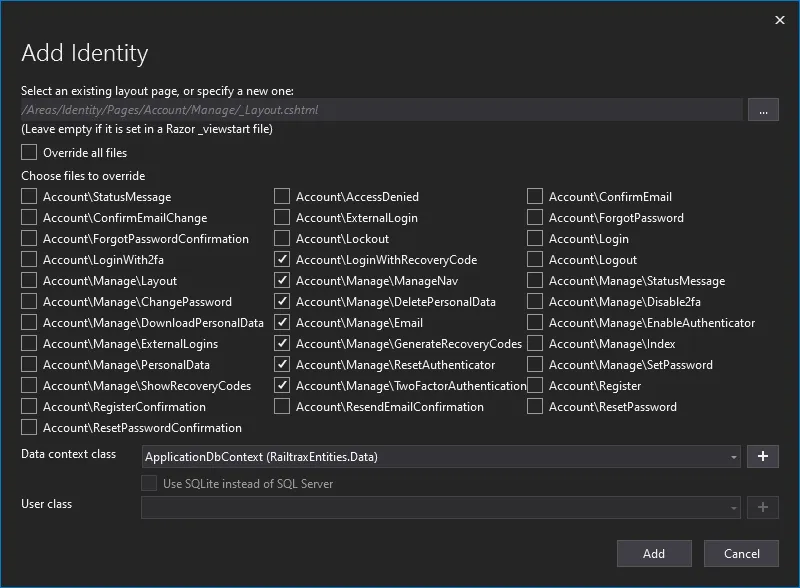Check Account\Manage\Index

[x=535, y=343]
